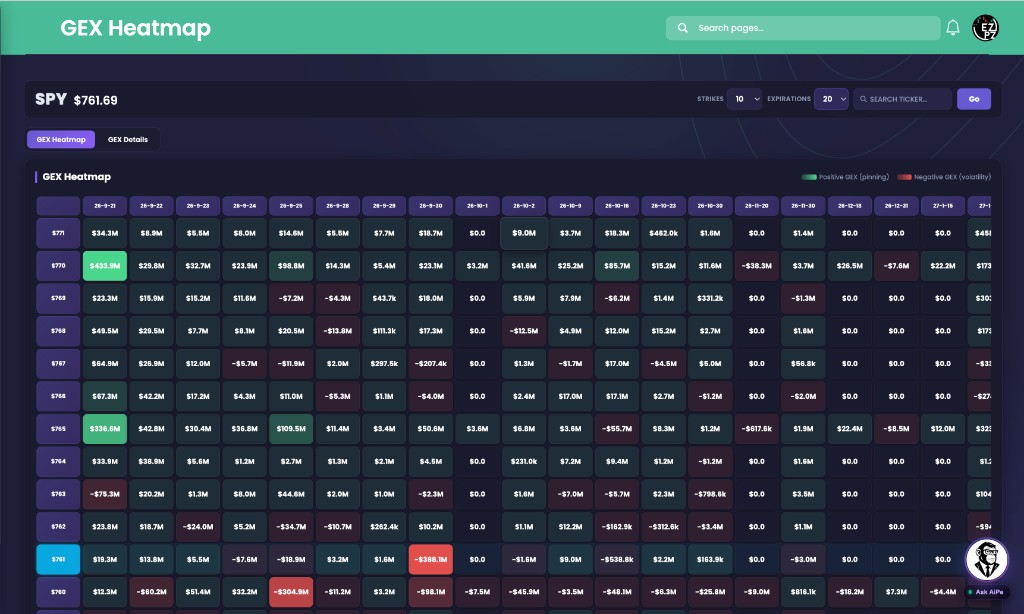This screenshot has height=614, width=1024.
Task: Click the SPY ticker title
Action: coord(51,99)
